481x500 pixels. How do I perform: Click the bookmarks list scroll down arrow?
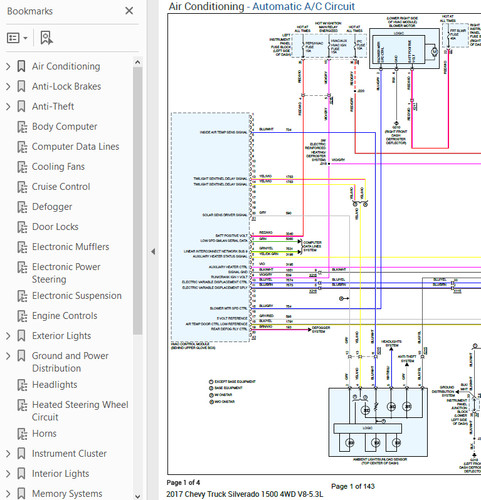coord(137,496)
